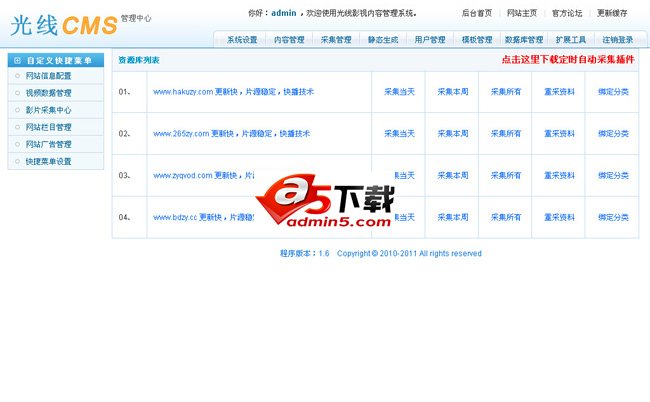
Task: Open 影片采集中心 in sidebar
Action: pyautogui.click(x=49, y=110)
